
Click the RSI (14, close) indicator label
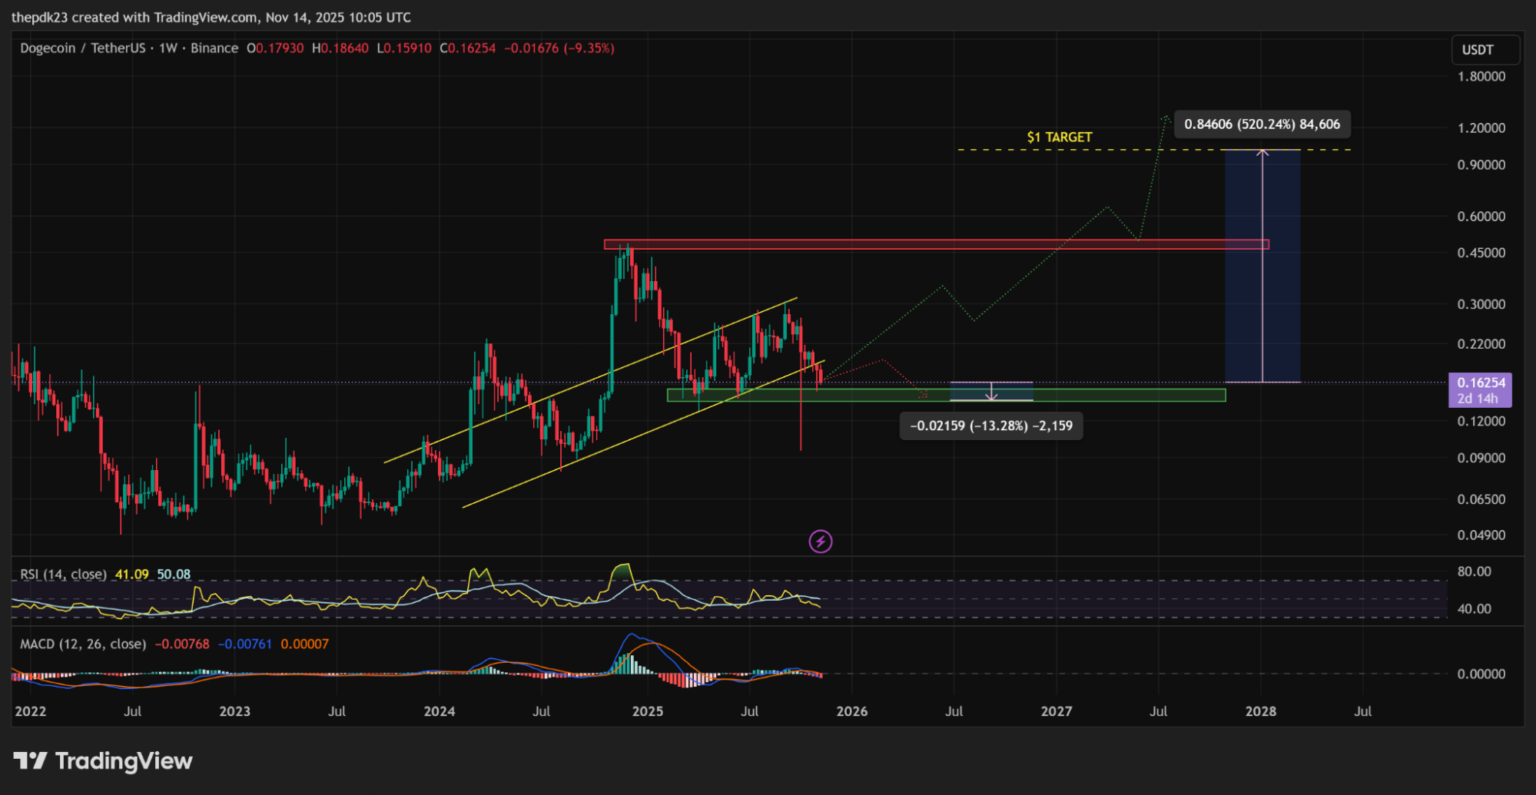coord(63,575)
